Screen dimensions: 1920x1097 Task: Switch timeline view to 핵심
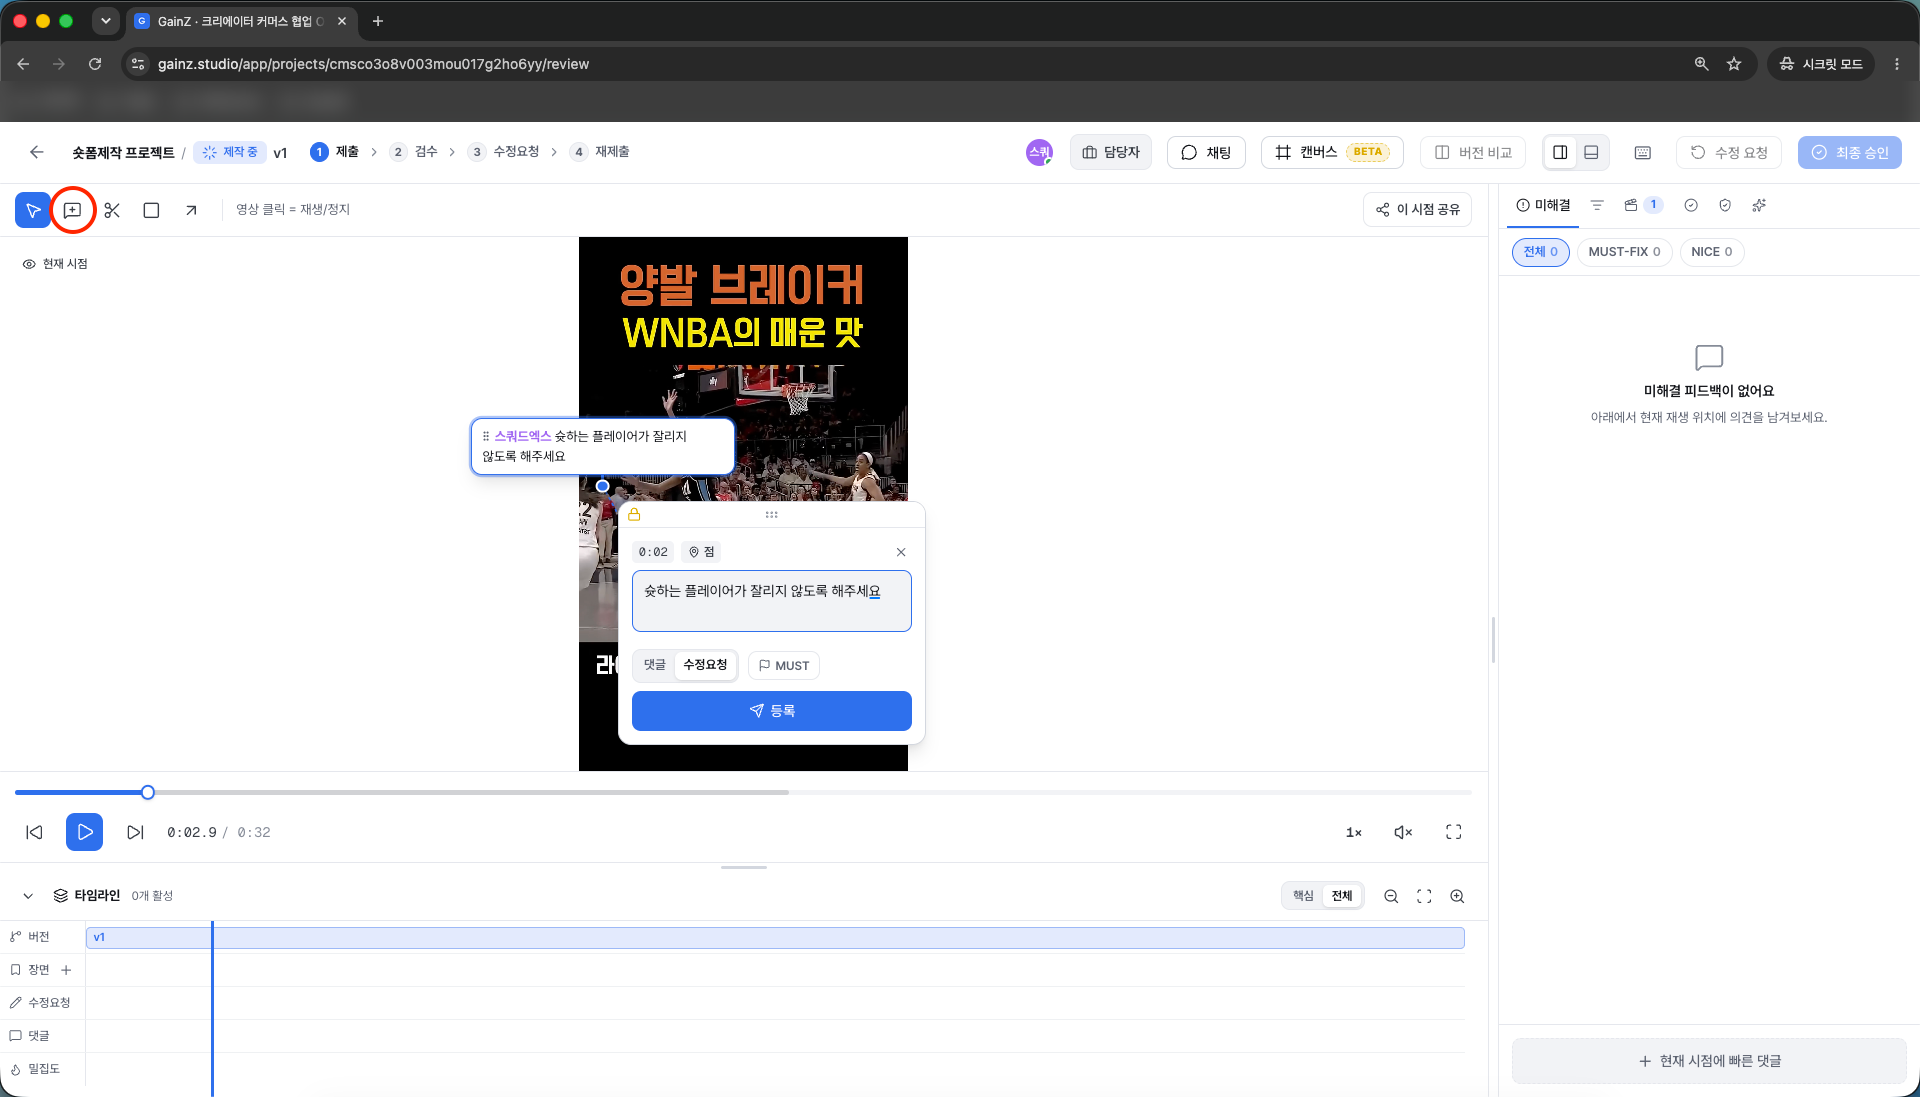click(x=1303, y=896)
